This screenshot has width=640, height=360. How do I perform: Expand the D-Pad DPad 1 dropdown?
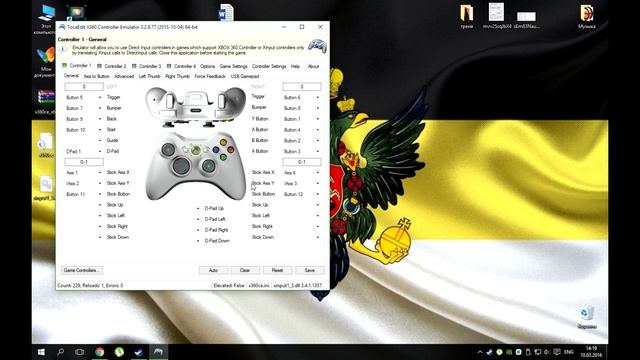pyautogui.click(x=100, y=151)
